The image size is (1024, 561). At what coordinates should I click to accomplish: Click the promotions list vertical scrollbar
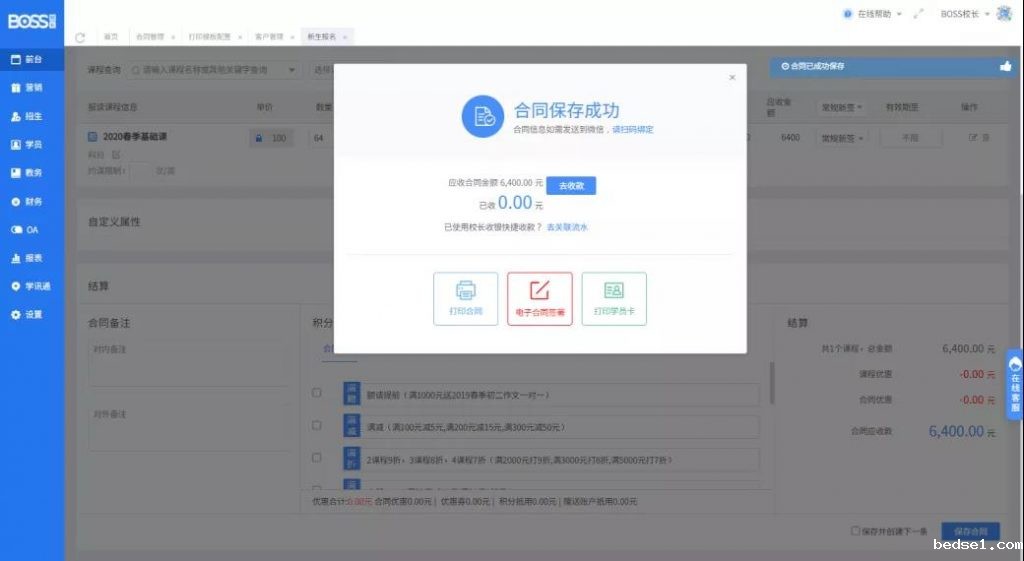(771, 382)
